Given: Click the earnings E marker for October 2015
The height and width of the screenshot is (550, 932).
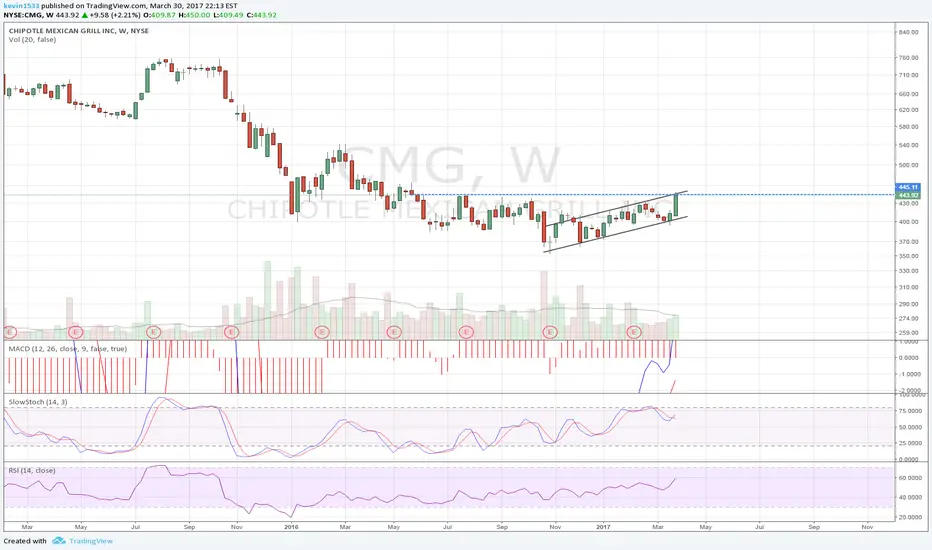Looking at the screenshot, I should [231, 332].
